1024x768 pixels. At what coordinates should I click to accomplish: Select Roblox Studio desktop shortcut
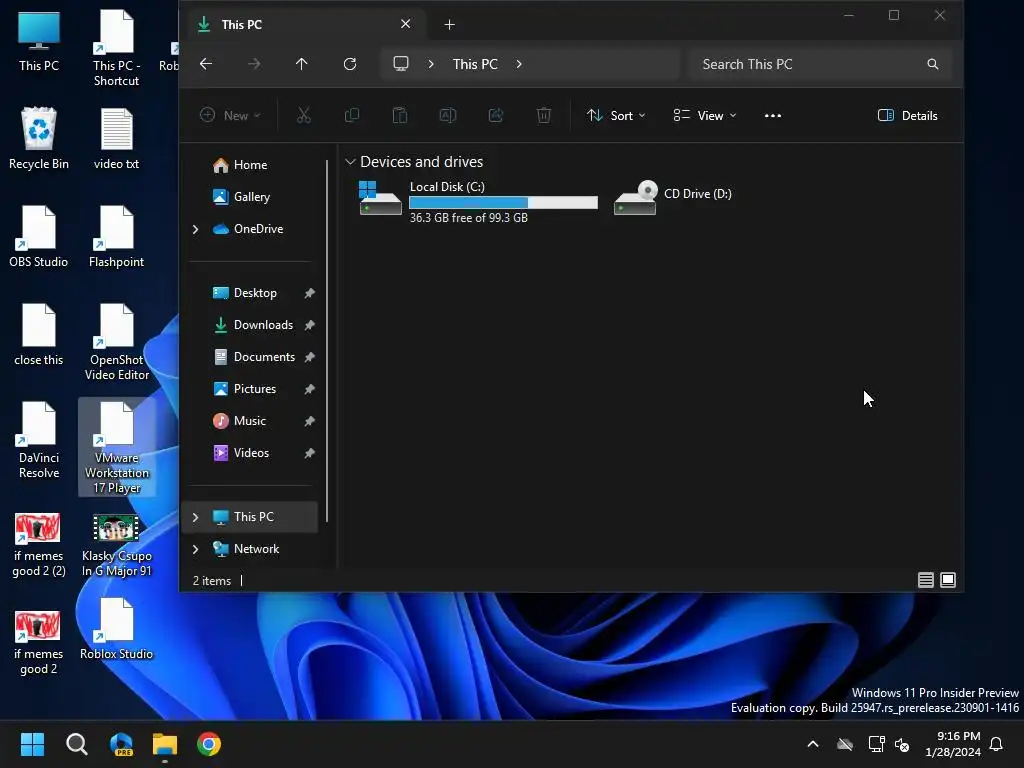[116, 630]
